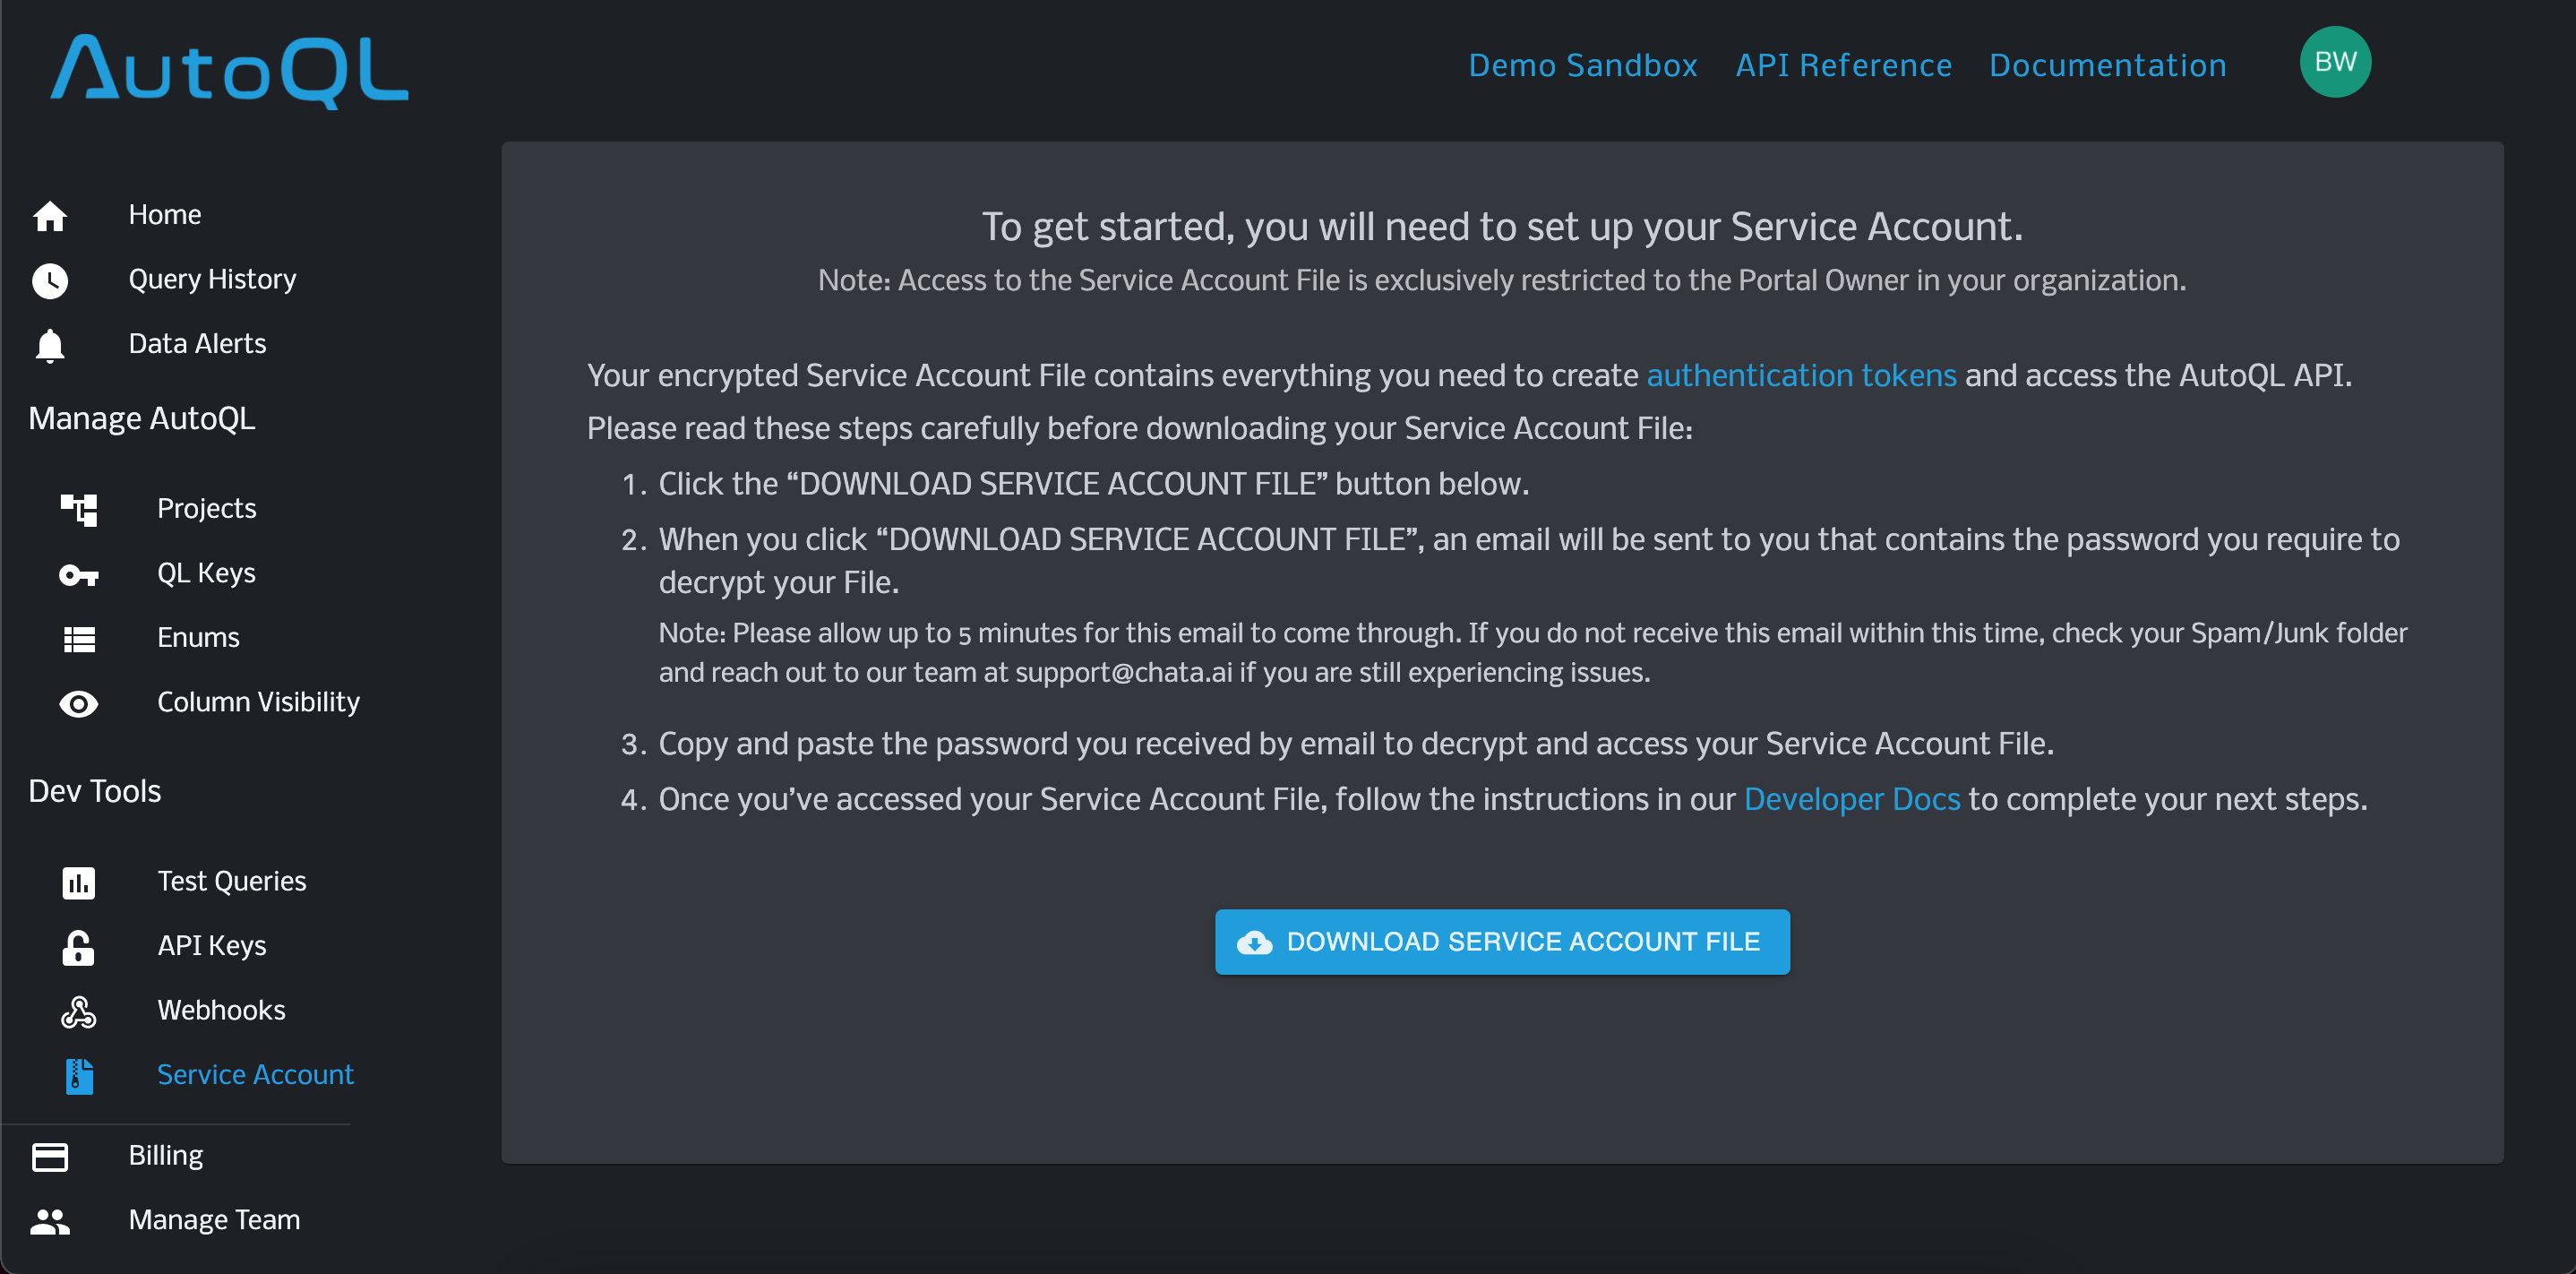Click the Projects tree icon
This screenshot has width=2576, height=1274.
79,509
